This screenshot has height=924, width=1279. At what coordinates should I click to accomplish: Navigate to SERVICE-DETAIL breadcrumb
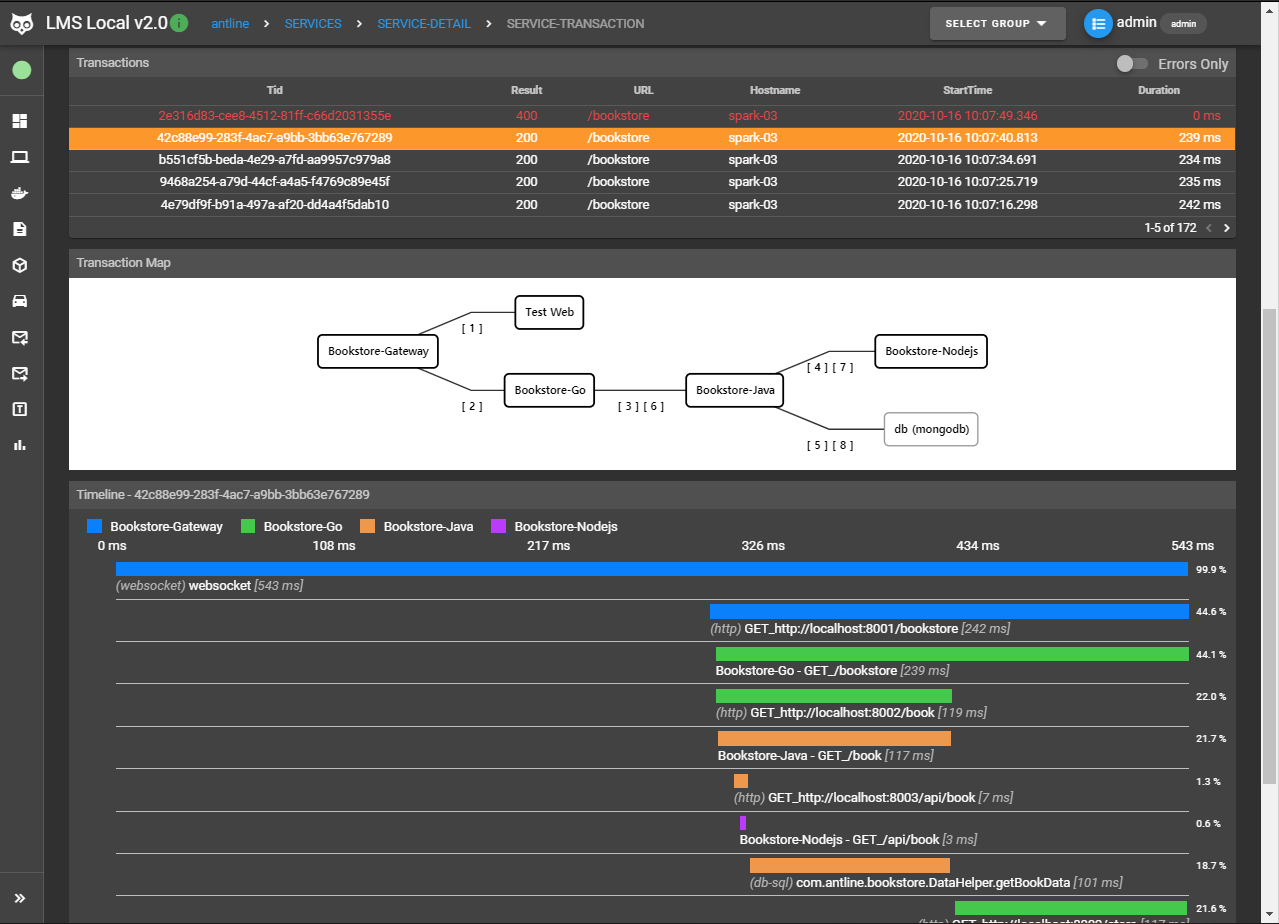424,23
